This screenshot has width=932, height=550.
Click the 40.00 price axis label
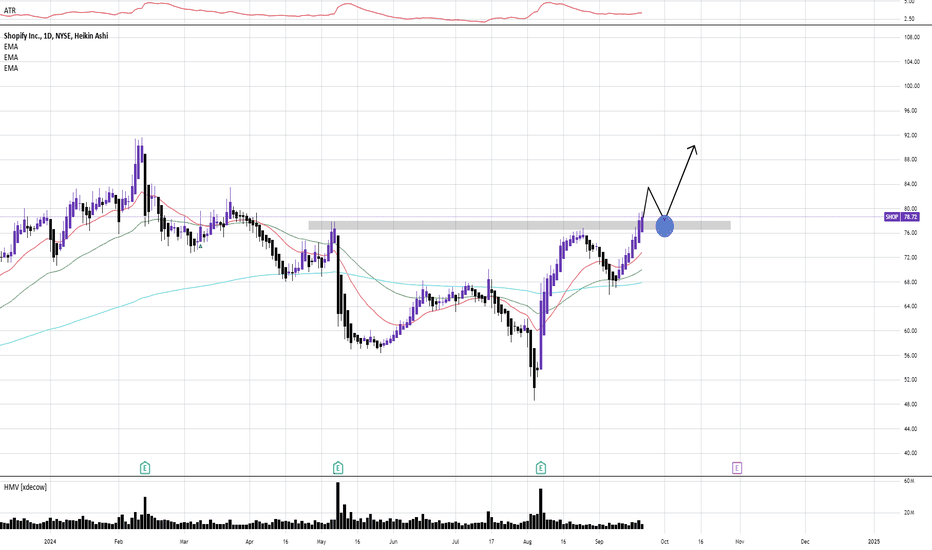point(911,453)
